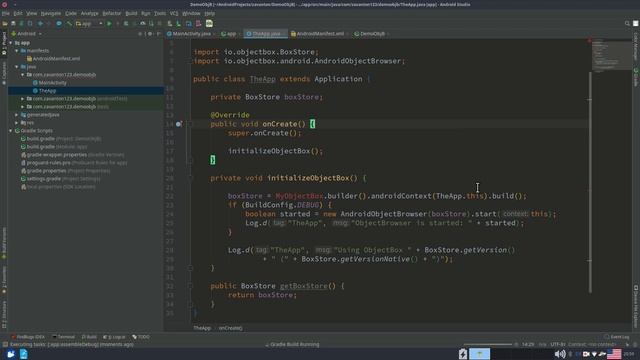Click the editor vertical scrollbar
Image resolution: width=640 pixels, height=360 pixels.
(x=590, y=182)
